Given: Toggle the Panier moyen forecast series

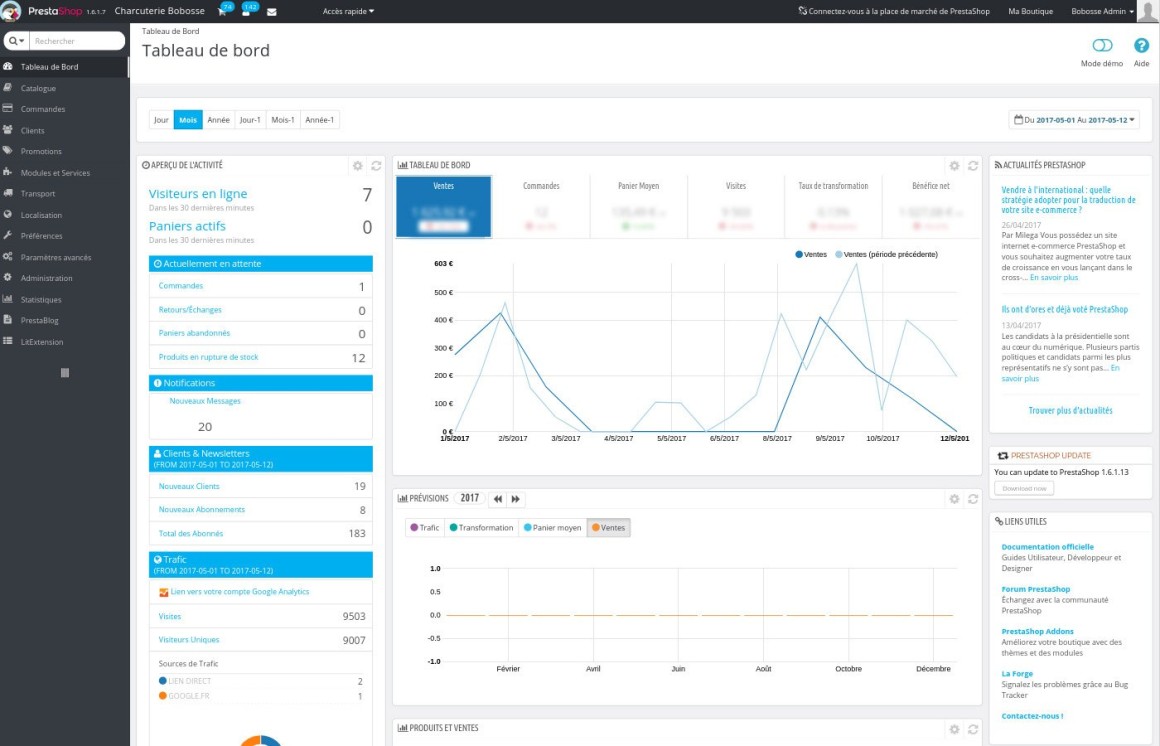Looking at the screenshot, I should pos(552,528).
